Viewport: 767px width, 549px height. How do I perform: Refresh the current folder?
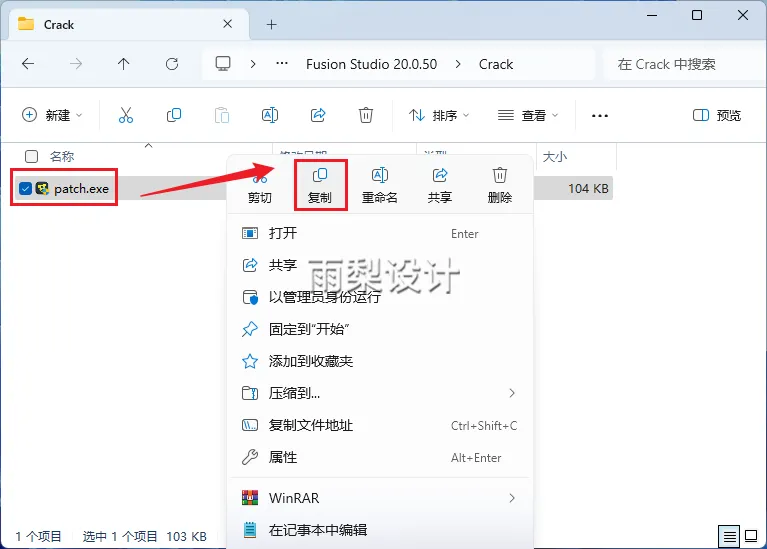[172, 64]
